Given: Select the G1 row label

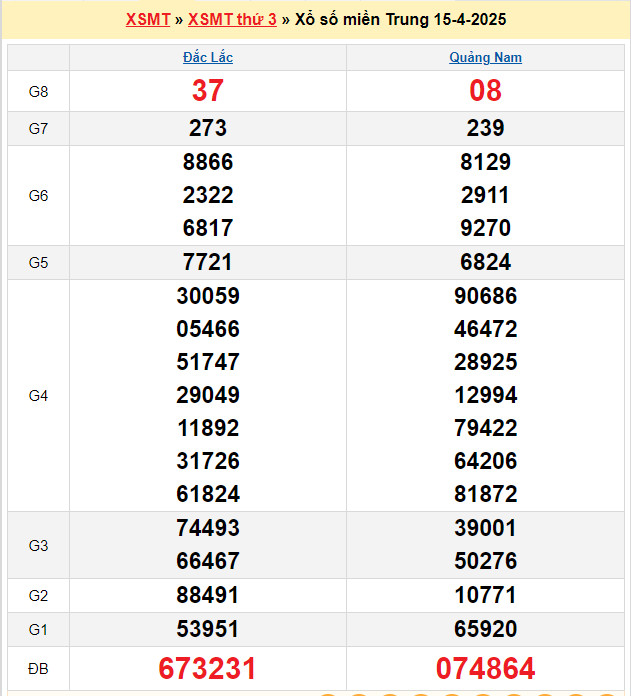Looking at the screenshot, I should [38, 630].
